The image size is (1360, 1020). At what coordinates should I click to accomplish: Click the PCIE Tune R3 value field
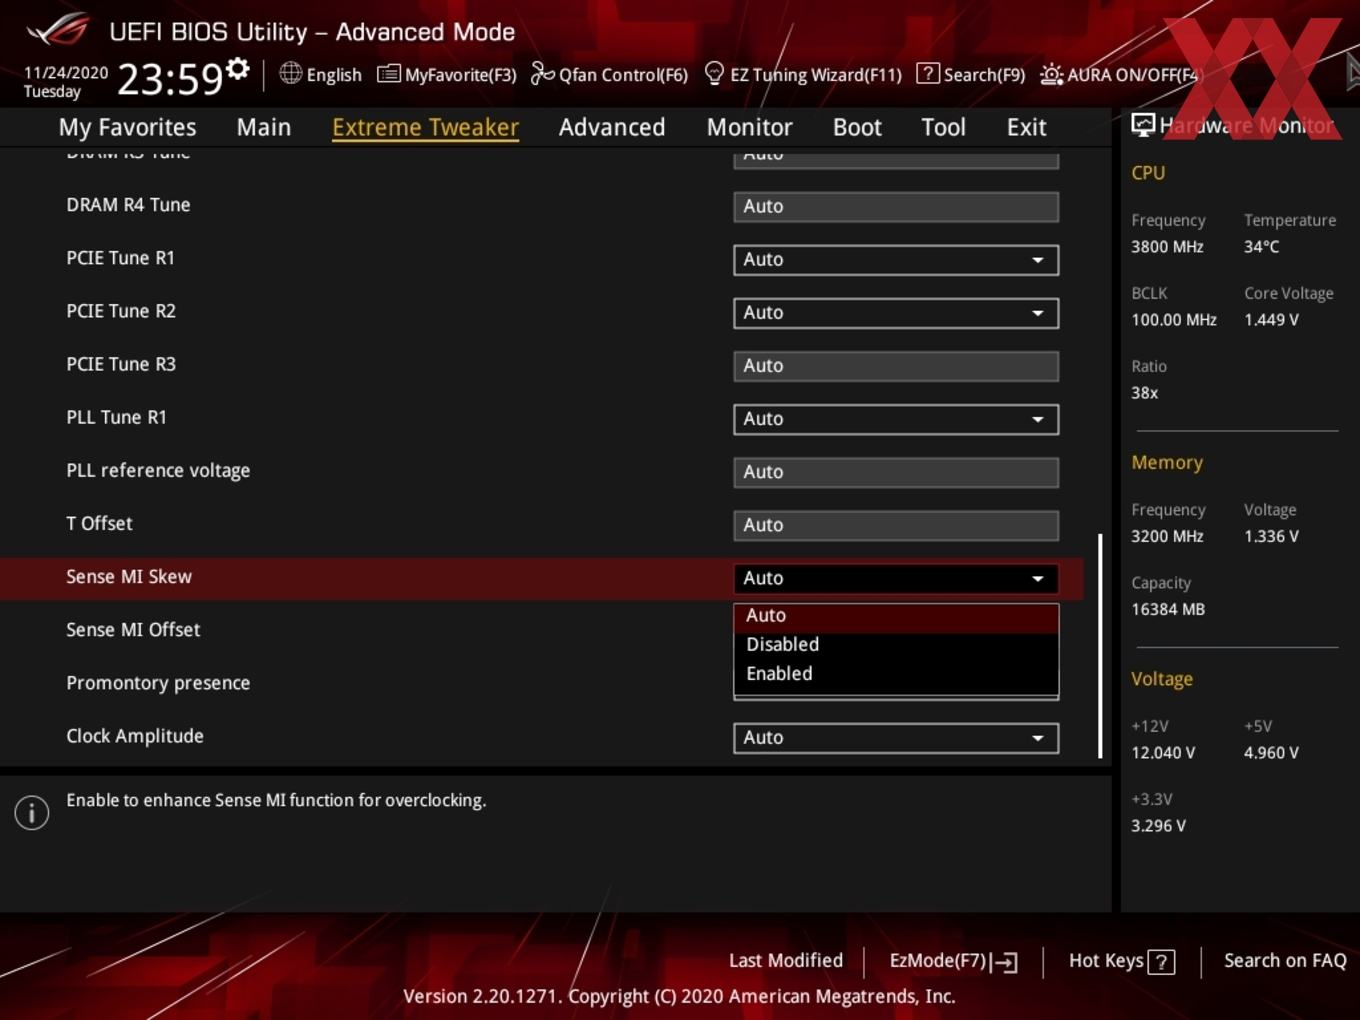click(896, 366)
